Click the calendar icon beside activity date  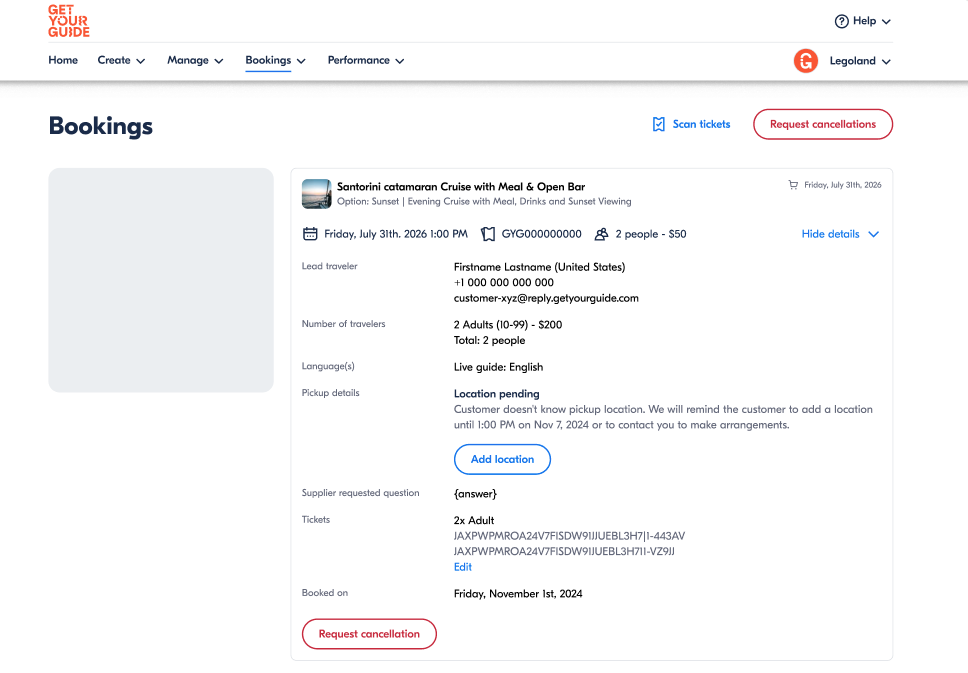tap(310, 234)
